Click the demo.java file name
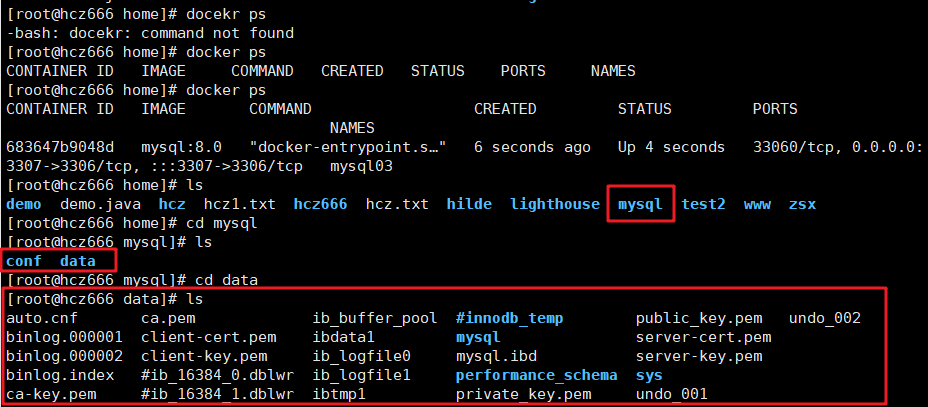This screenshot has height=407, width=928. (x=100, y=205)
